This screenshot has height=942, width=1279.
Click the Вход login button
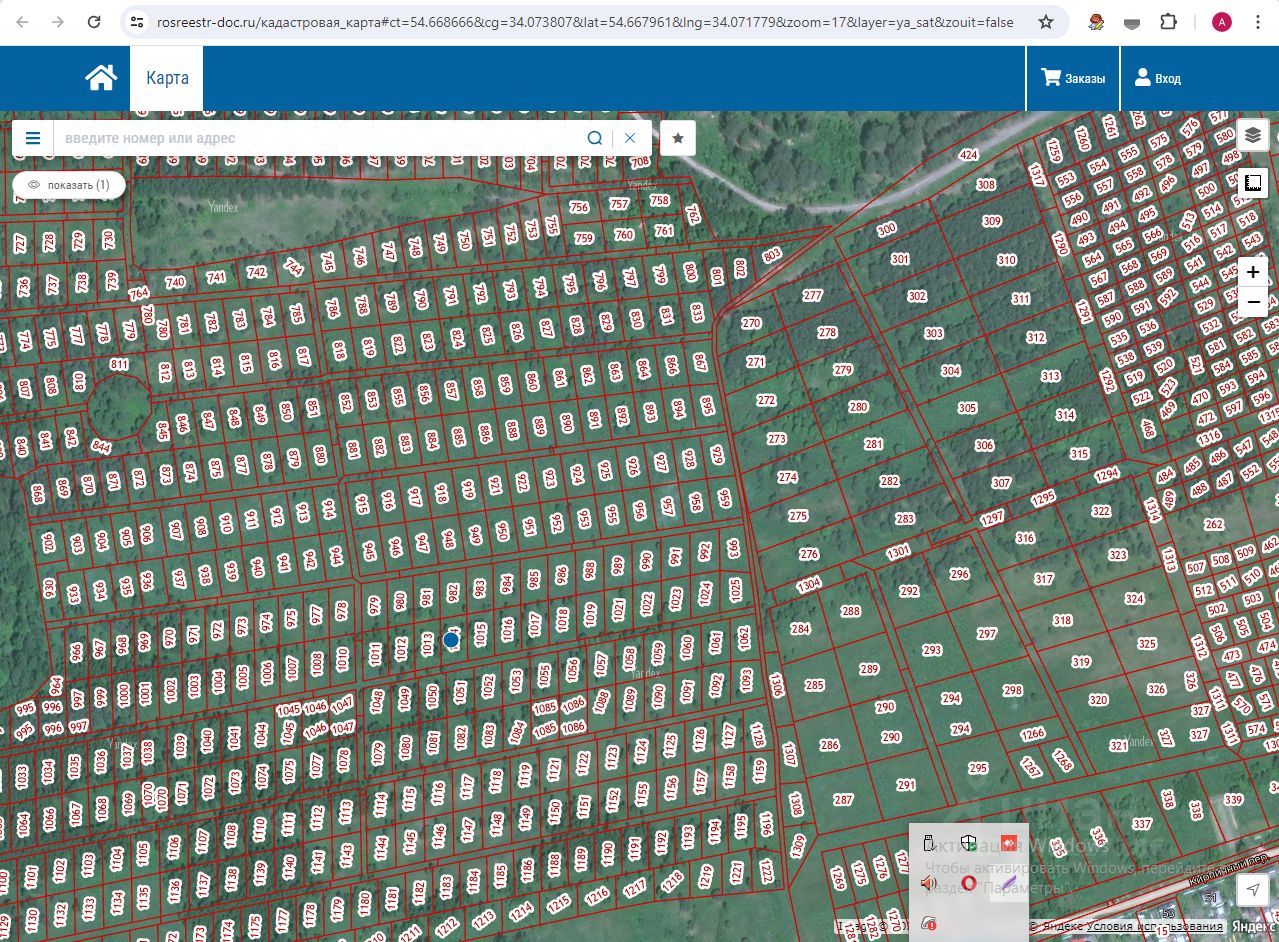[1157, 78]
